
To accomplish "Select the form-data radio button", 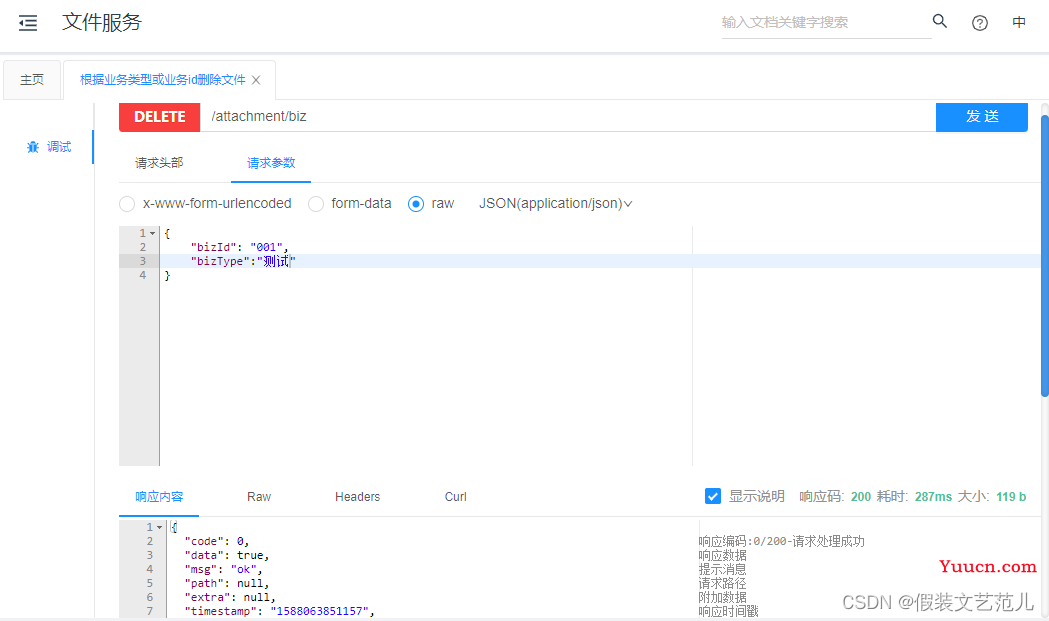I will pyautogui.click(x=316, y=204).
